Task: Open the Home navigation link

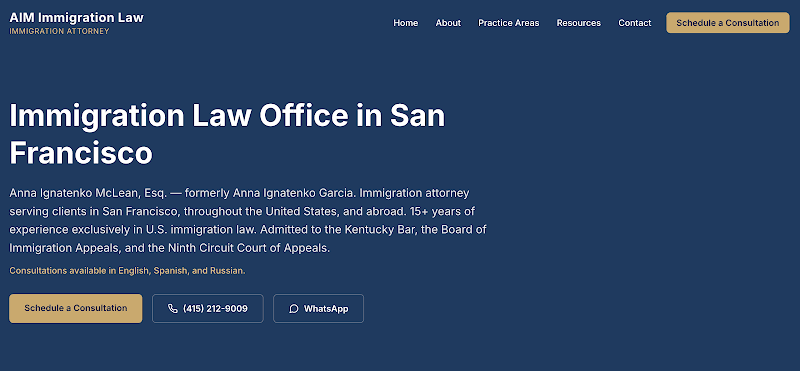Action: pyautogui.click(x=406, y=23)
